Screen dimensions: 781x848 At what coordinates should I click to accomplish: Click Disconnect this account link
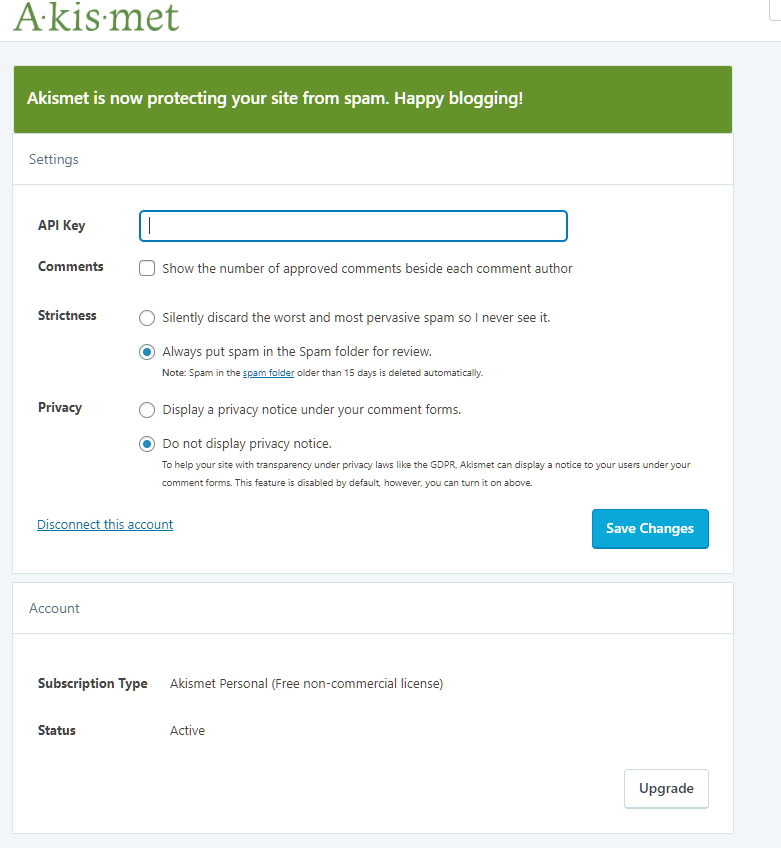(105, 524)
